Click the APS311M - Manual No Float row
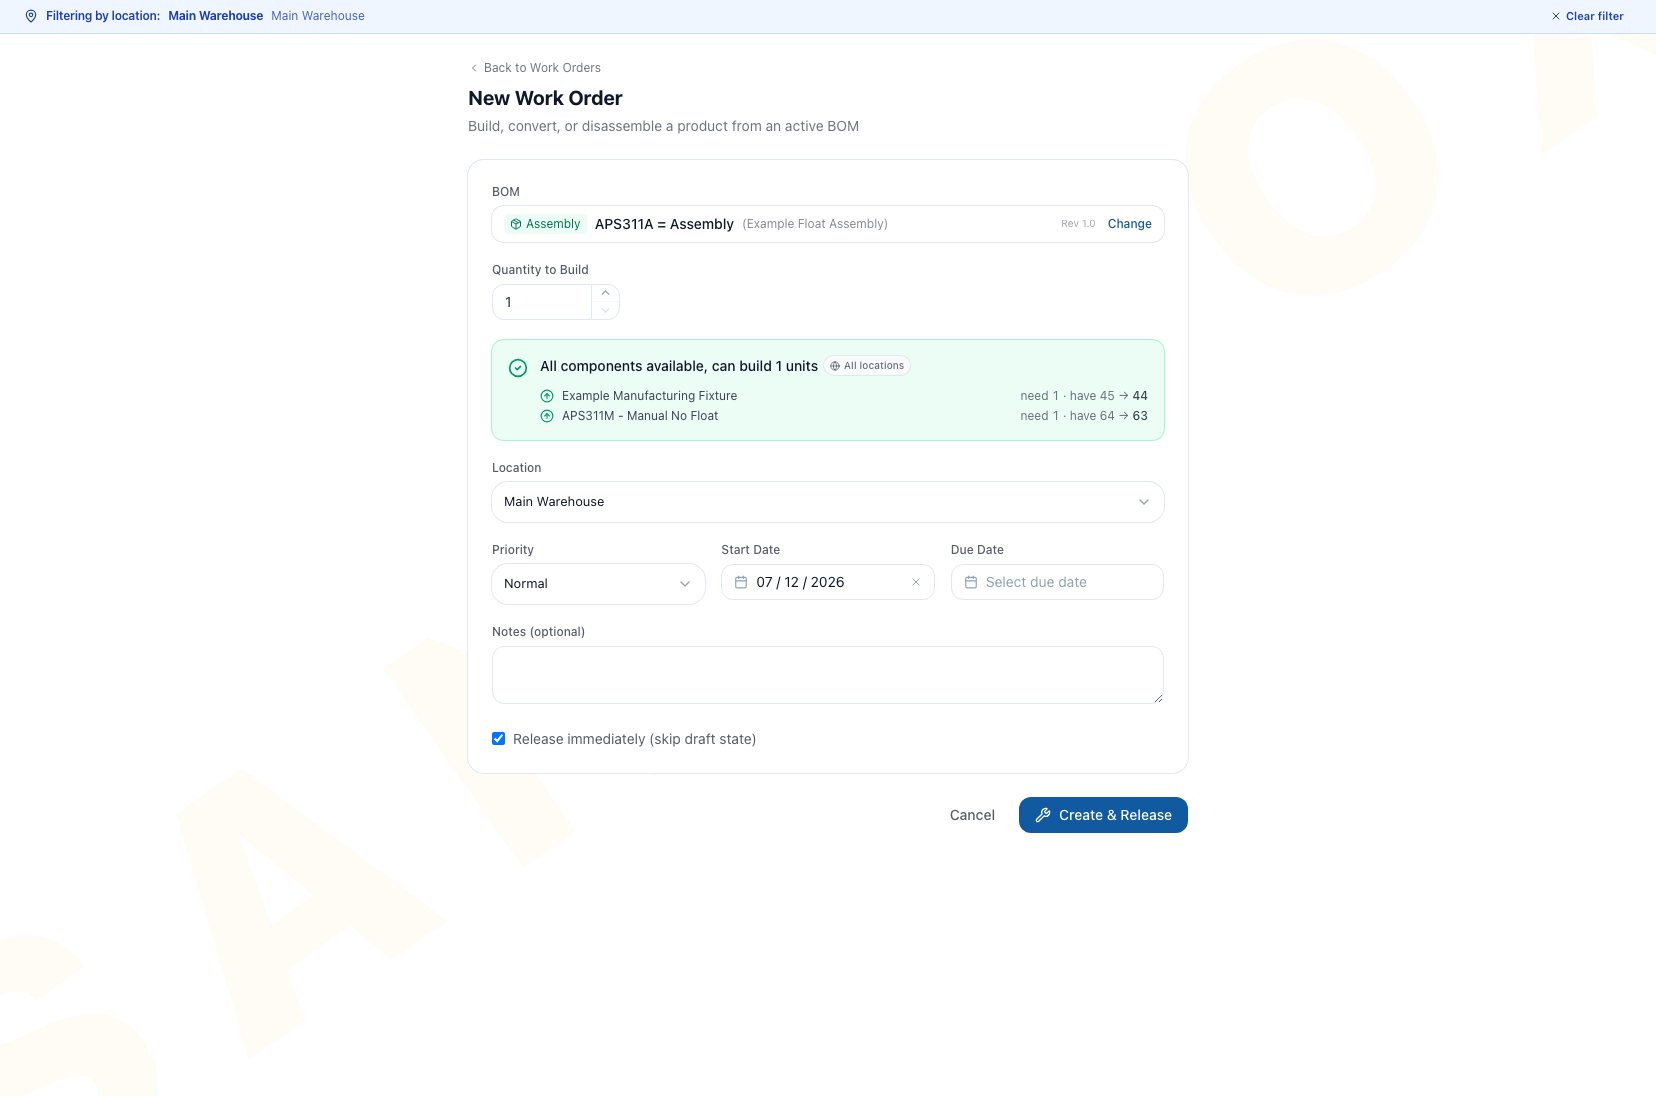1656x1096 pixels. click(843, 416)
